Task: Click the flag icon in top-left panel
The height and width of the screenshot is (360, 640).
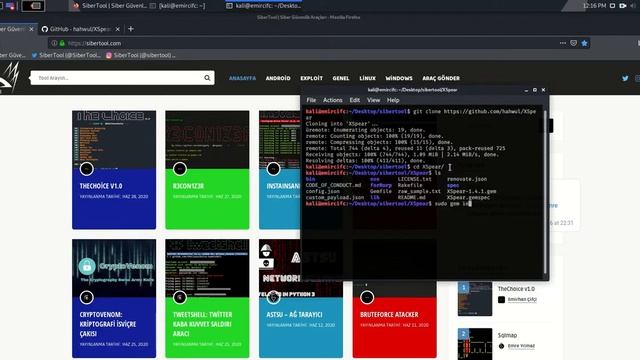Action: pyautogui.click(x=10, y=6)
